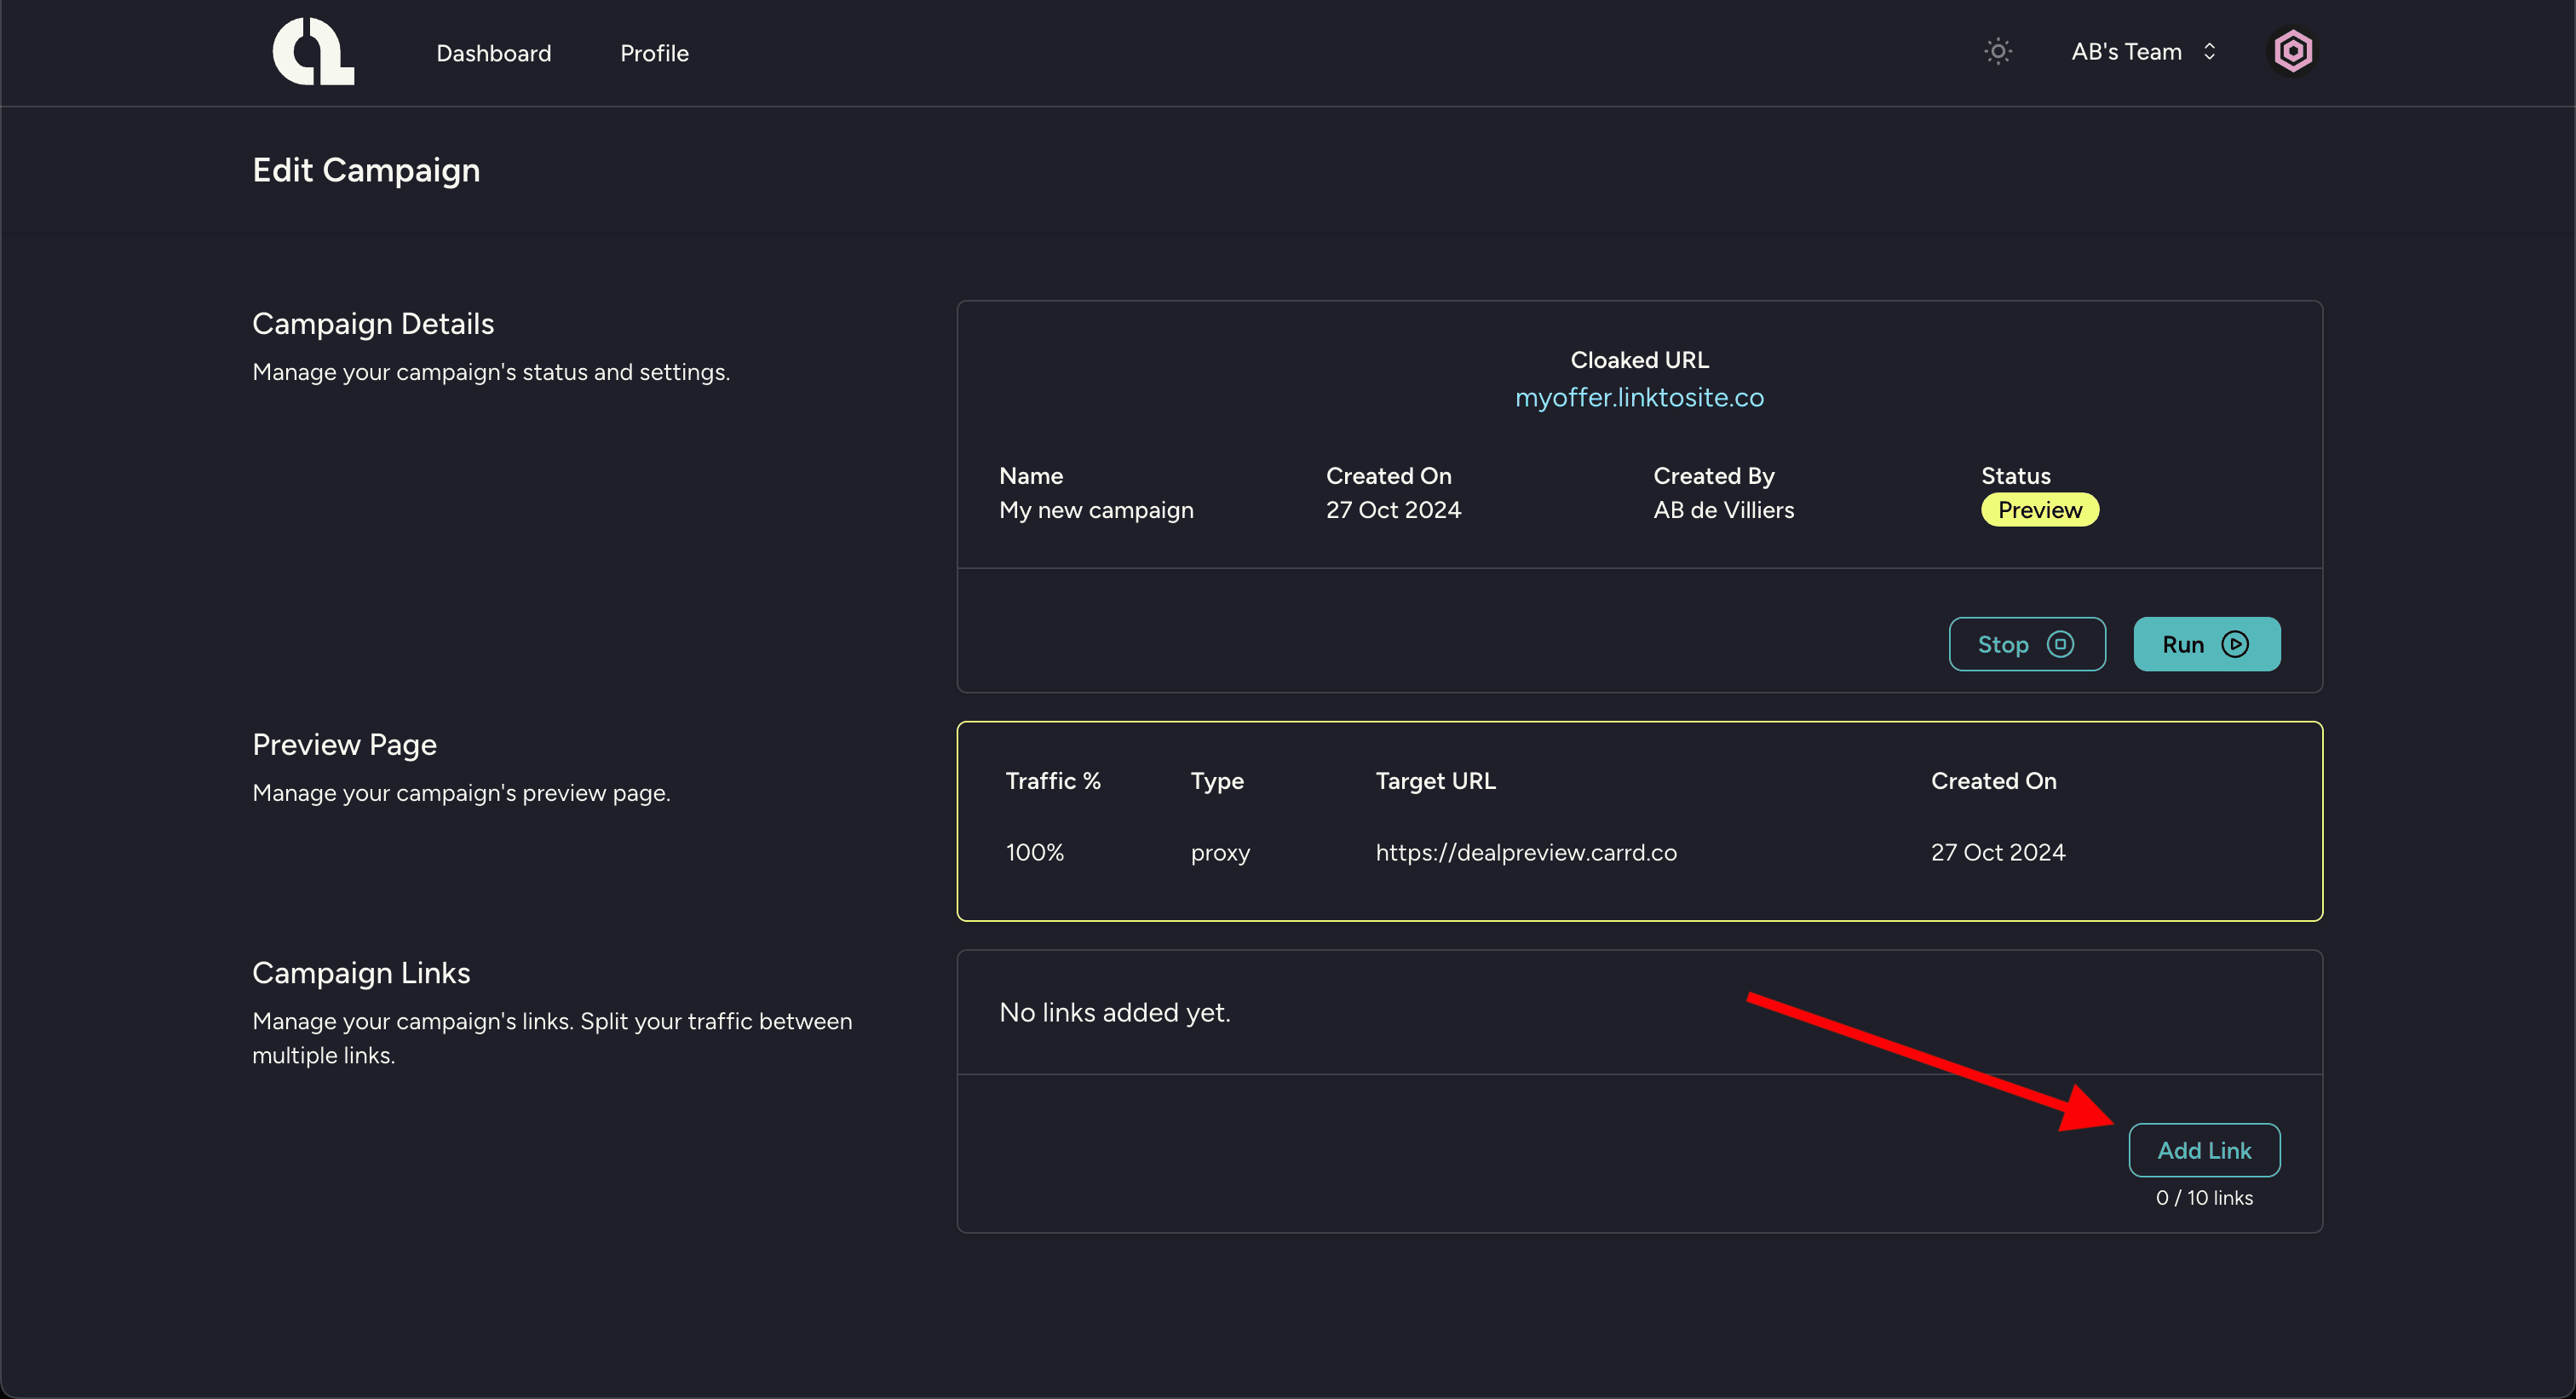Toggle the light/dark theme sun icon
The image size is (2576, 1399).
coord(1997,52)
